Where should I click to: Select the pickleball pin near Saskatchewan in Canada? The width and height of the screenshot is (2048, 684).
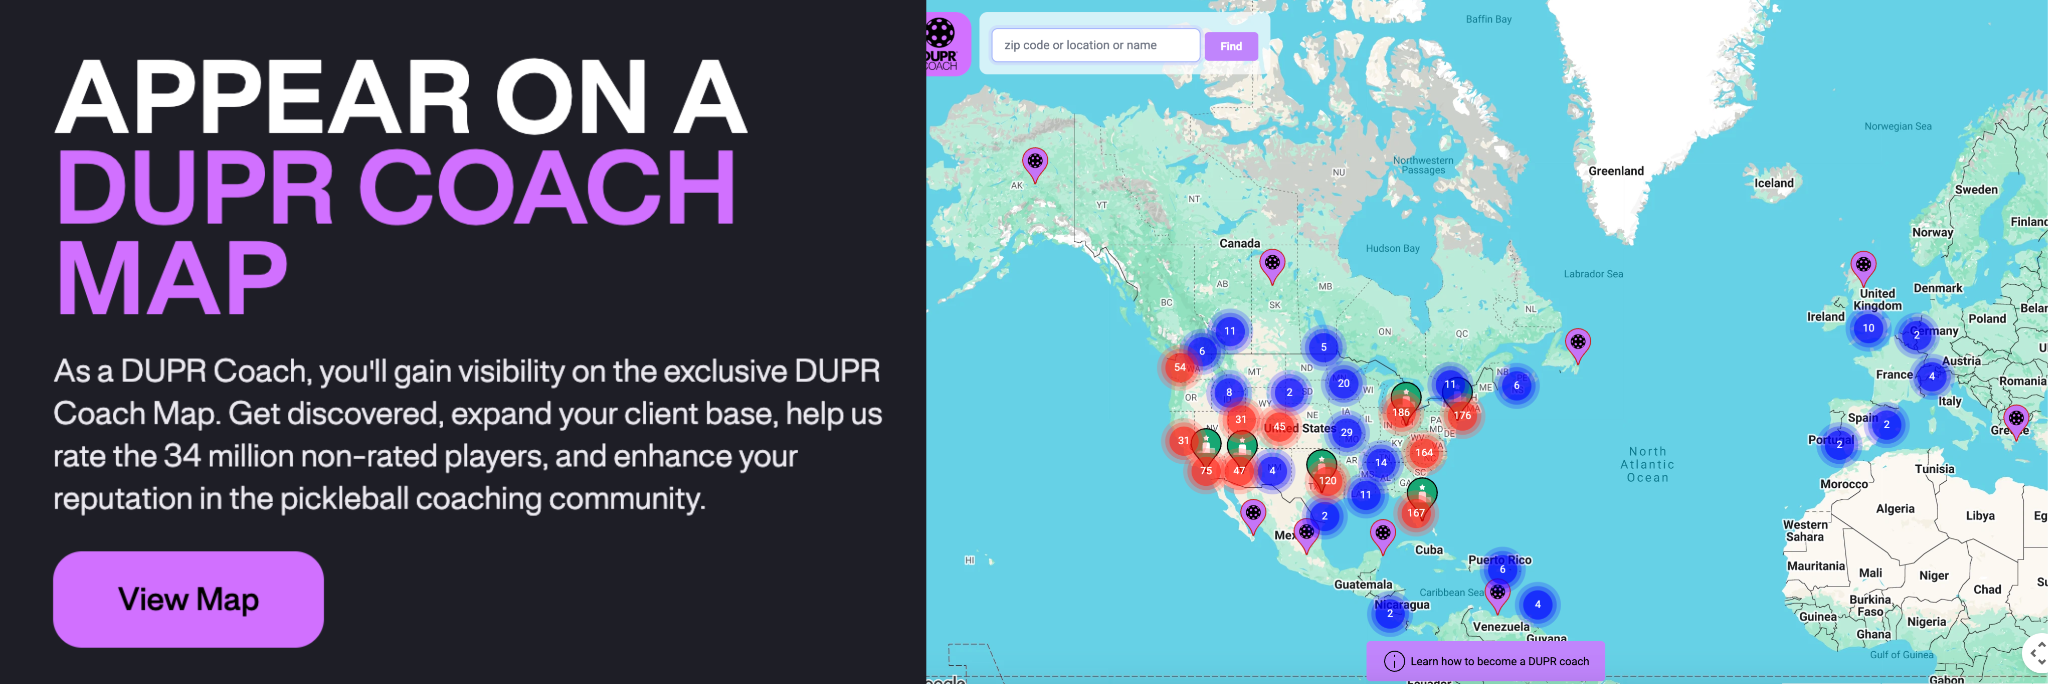click(x=1272, y=266)
